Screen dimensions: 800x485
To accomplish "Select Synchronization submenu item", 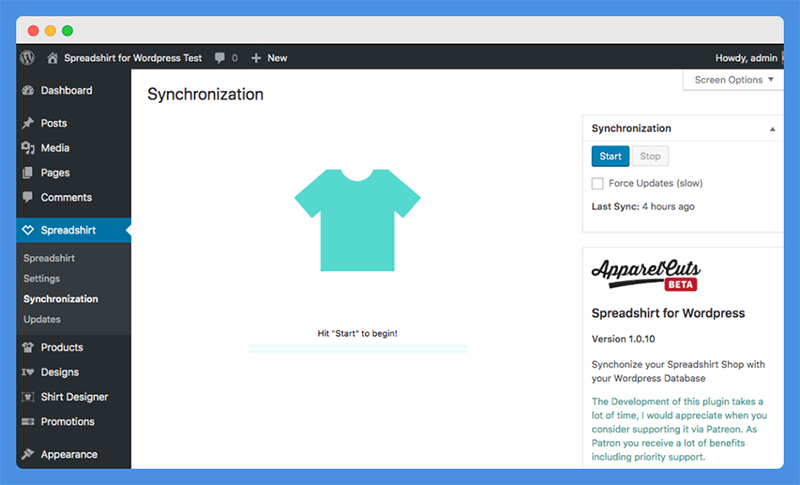I will (61, 299).
